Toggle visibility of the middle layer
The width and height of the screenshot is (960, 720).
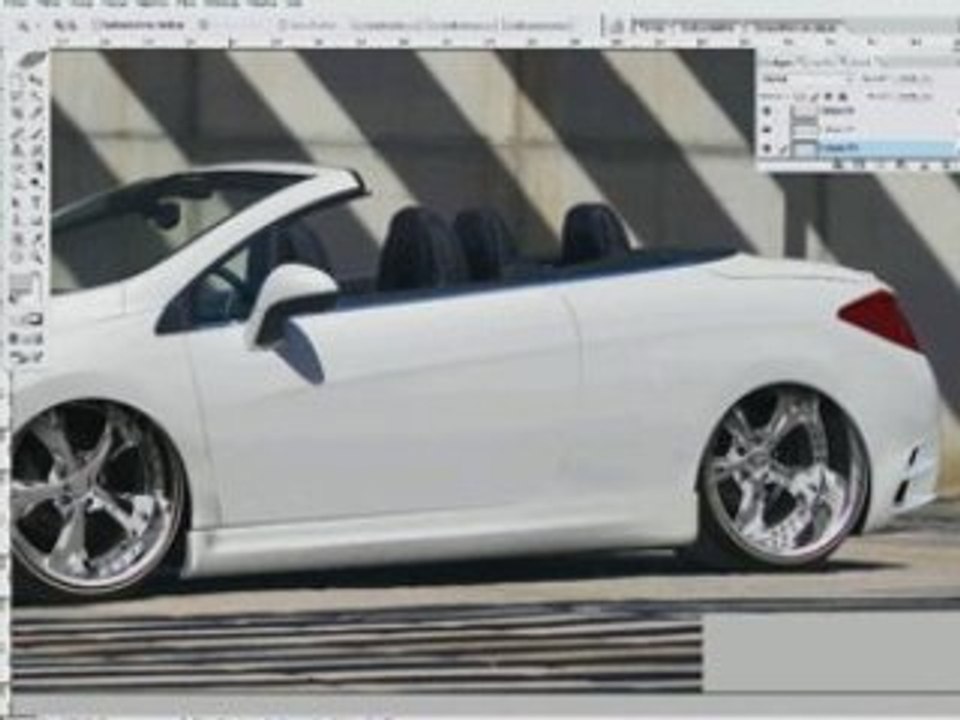(x=768, y=130)
